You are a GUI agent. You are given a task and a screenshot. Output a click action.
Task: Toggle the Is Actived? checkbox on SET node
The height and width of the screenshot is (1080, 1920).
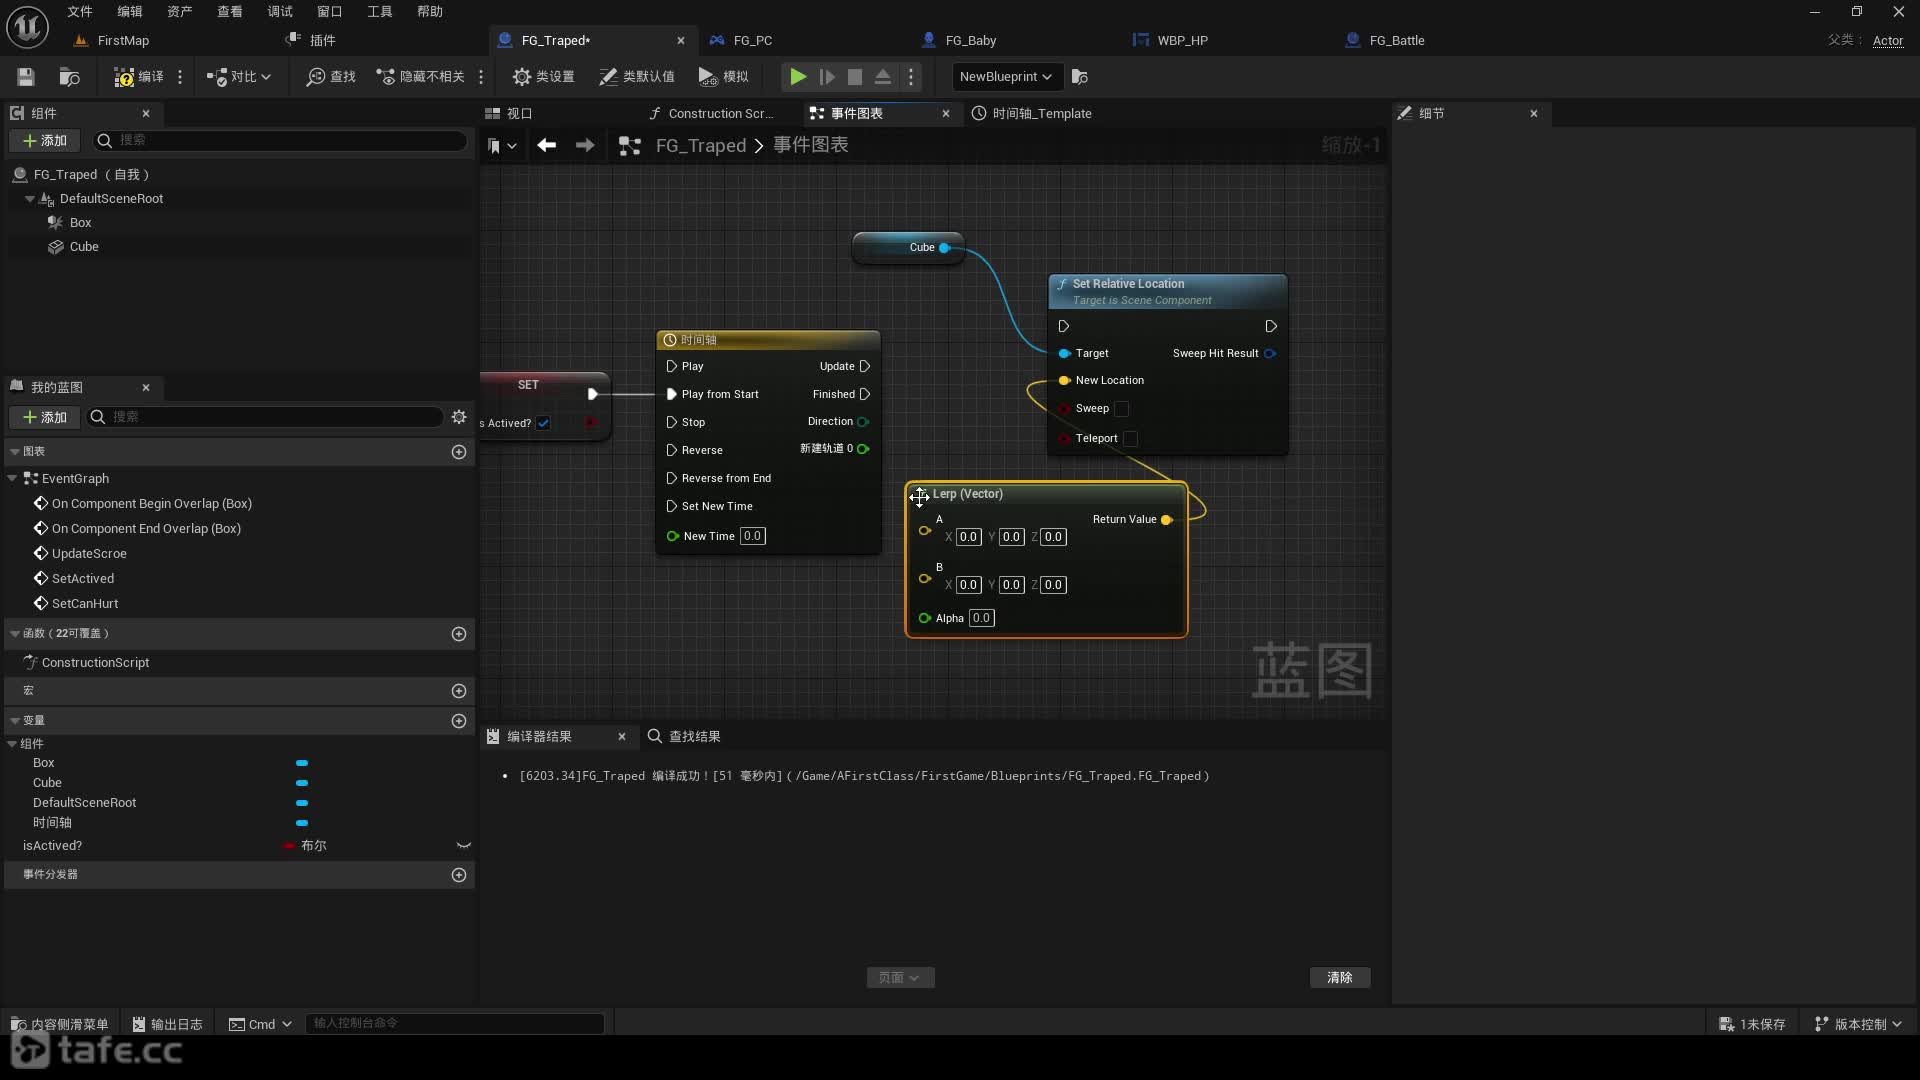(543, 423)
